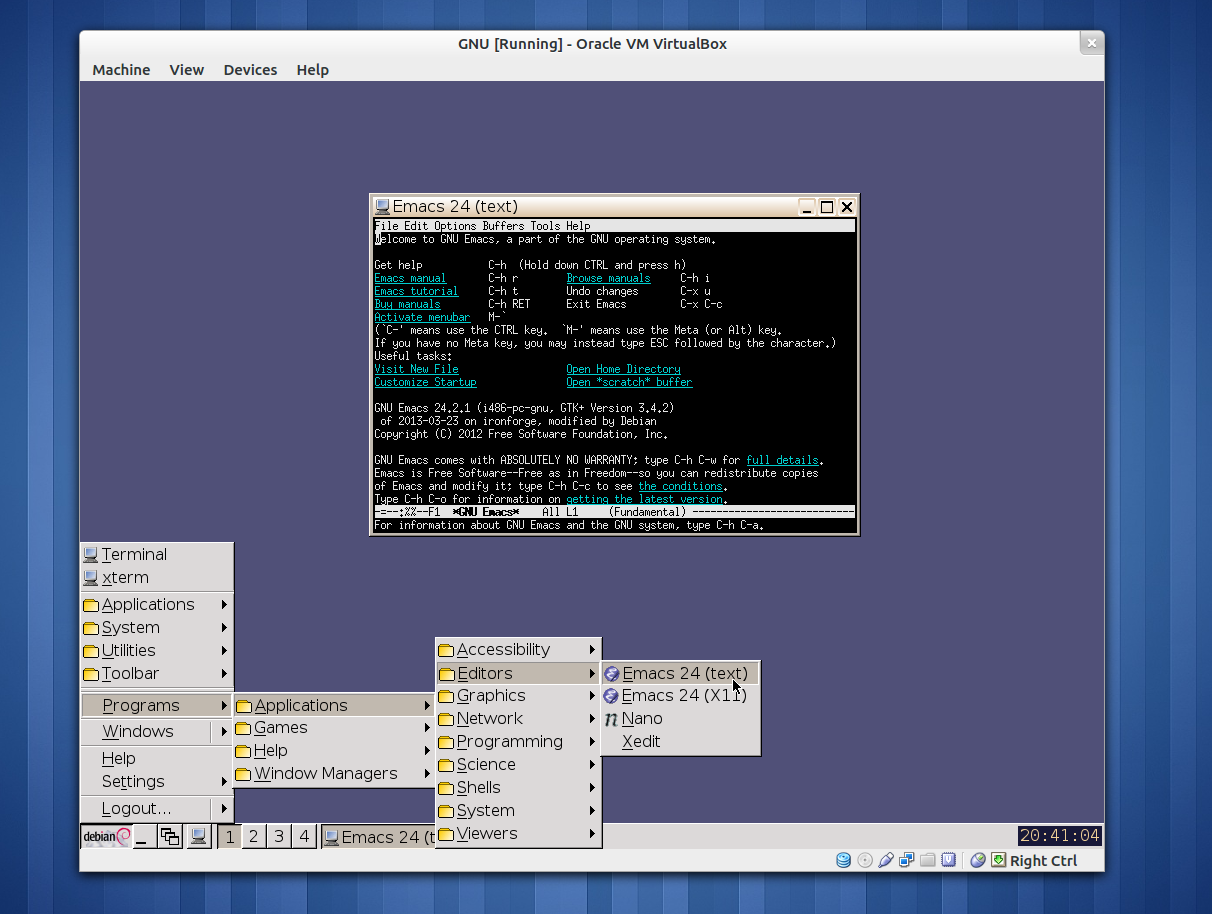1212x914 pixels.
Task: Open the debian start menu button
Action: click(x=106, y=837)
